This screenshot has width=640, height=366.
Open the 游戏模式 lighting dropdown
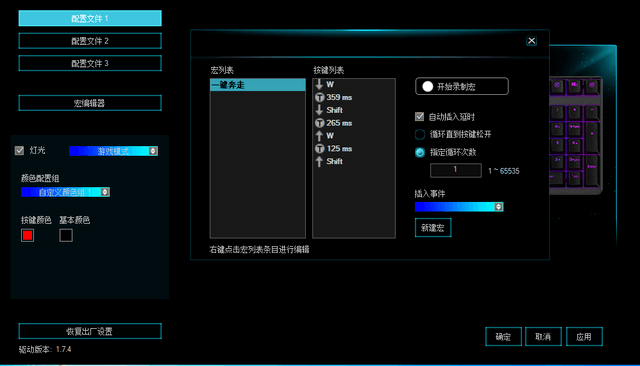pyautogui.click(x=113, y=151)
